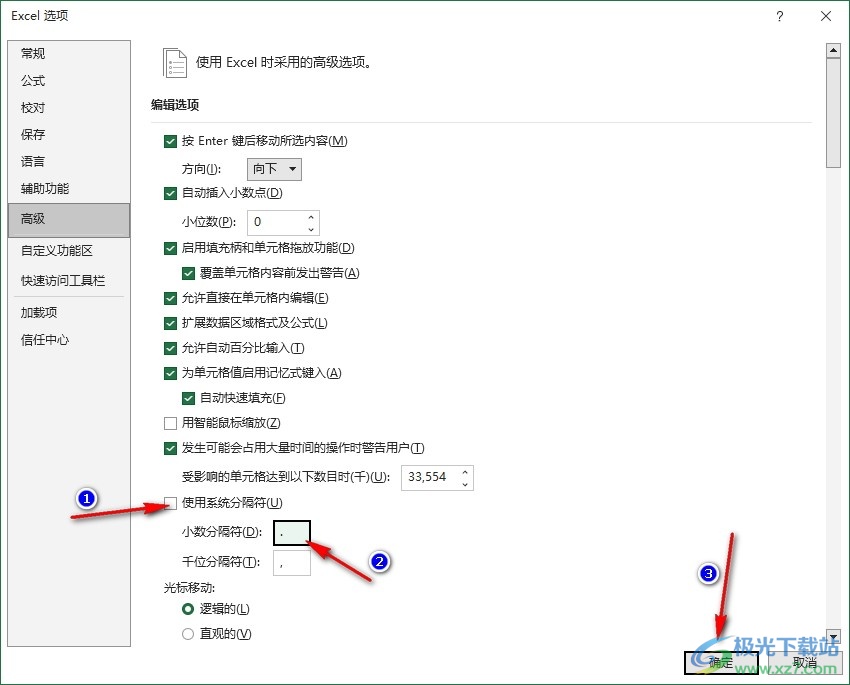Screen dimensions: 850x685
Task: Go to the 保存 options page
Action: coord(69,134)
